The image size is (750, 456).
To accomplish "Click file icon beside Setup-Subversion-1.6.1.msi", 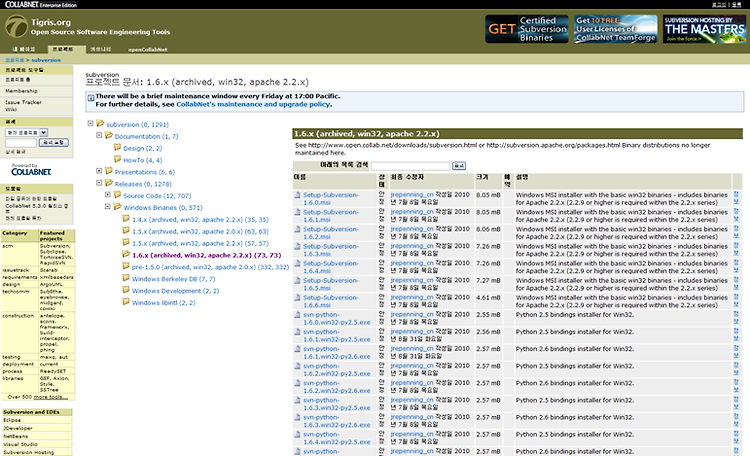I will [x=298, y=212].
